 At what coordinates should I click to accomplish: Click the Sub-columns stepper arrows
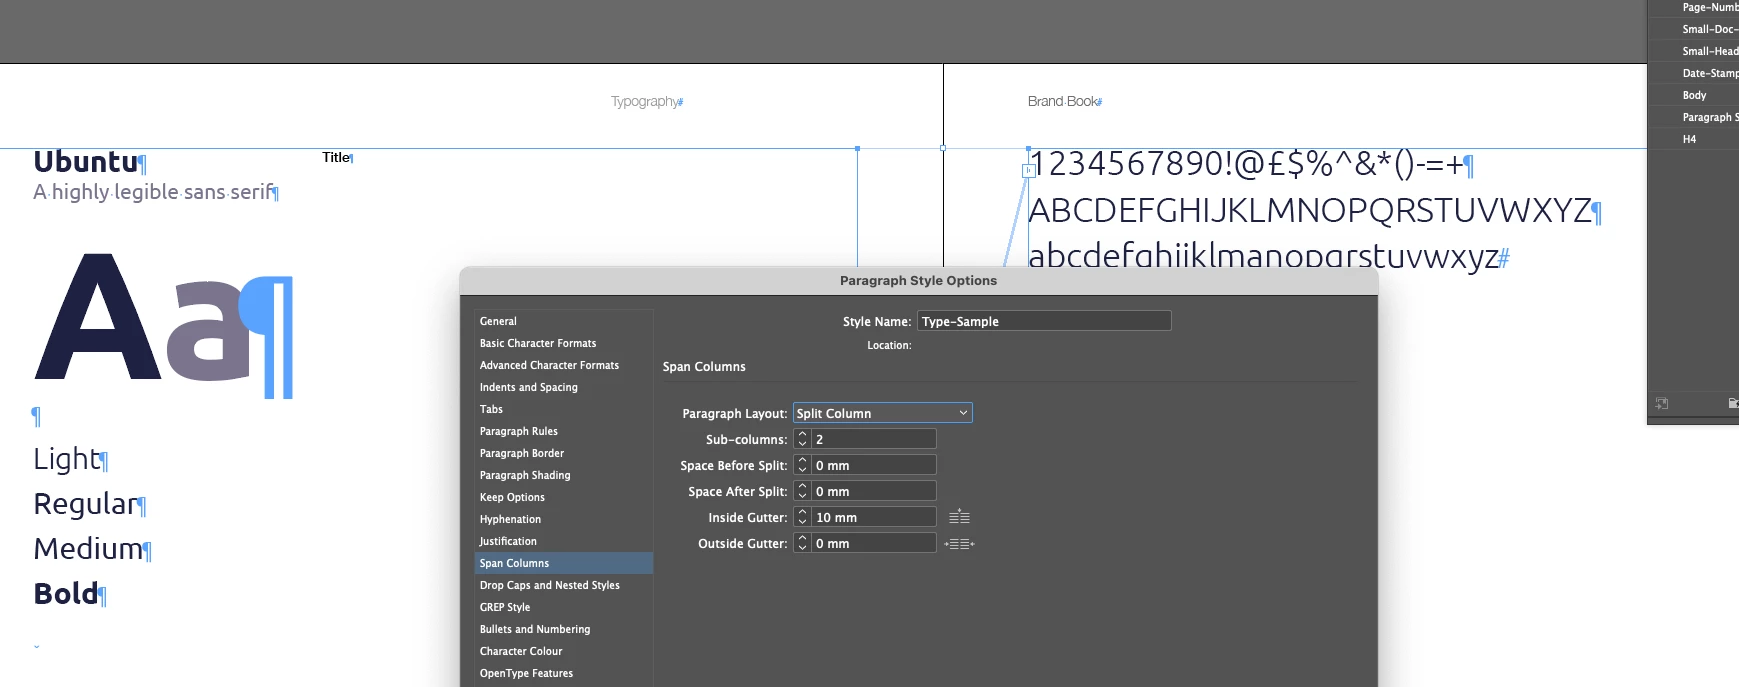(x=802, y=439)
